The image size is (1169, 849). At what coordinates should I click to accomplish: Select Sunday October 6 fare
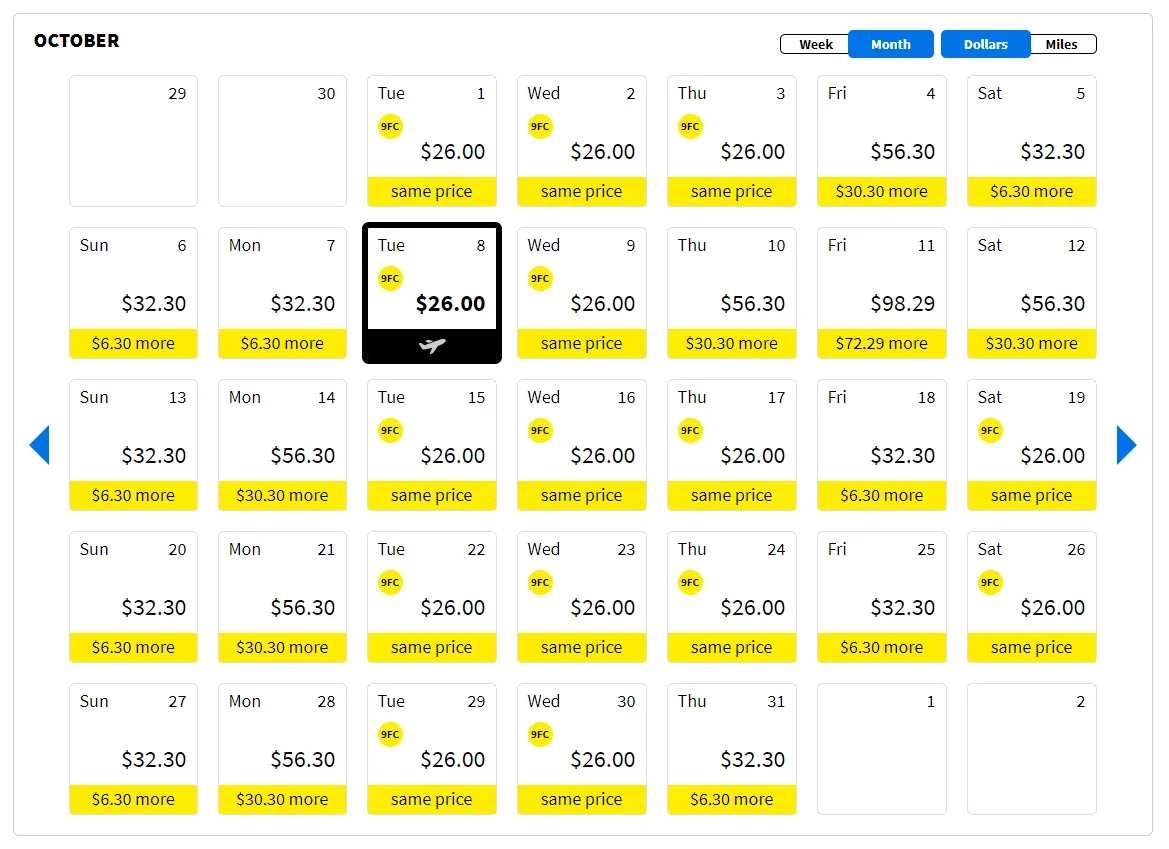tap(133, 293)
